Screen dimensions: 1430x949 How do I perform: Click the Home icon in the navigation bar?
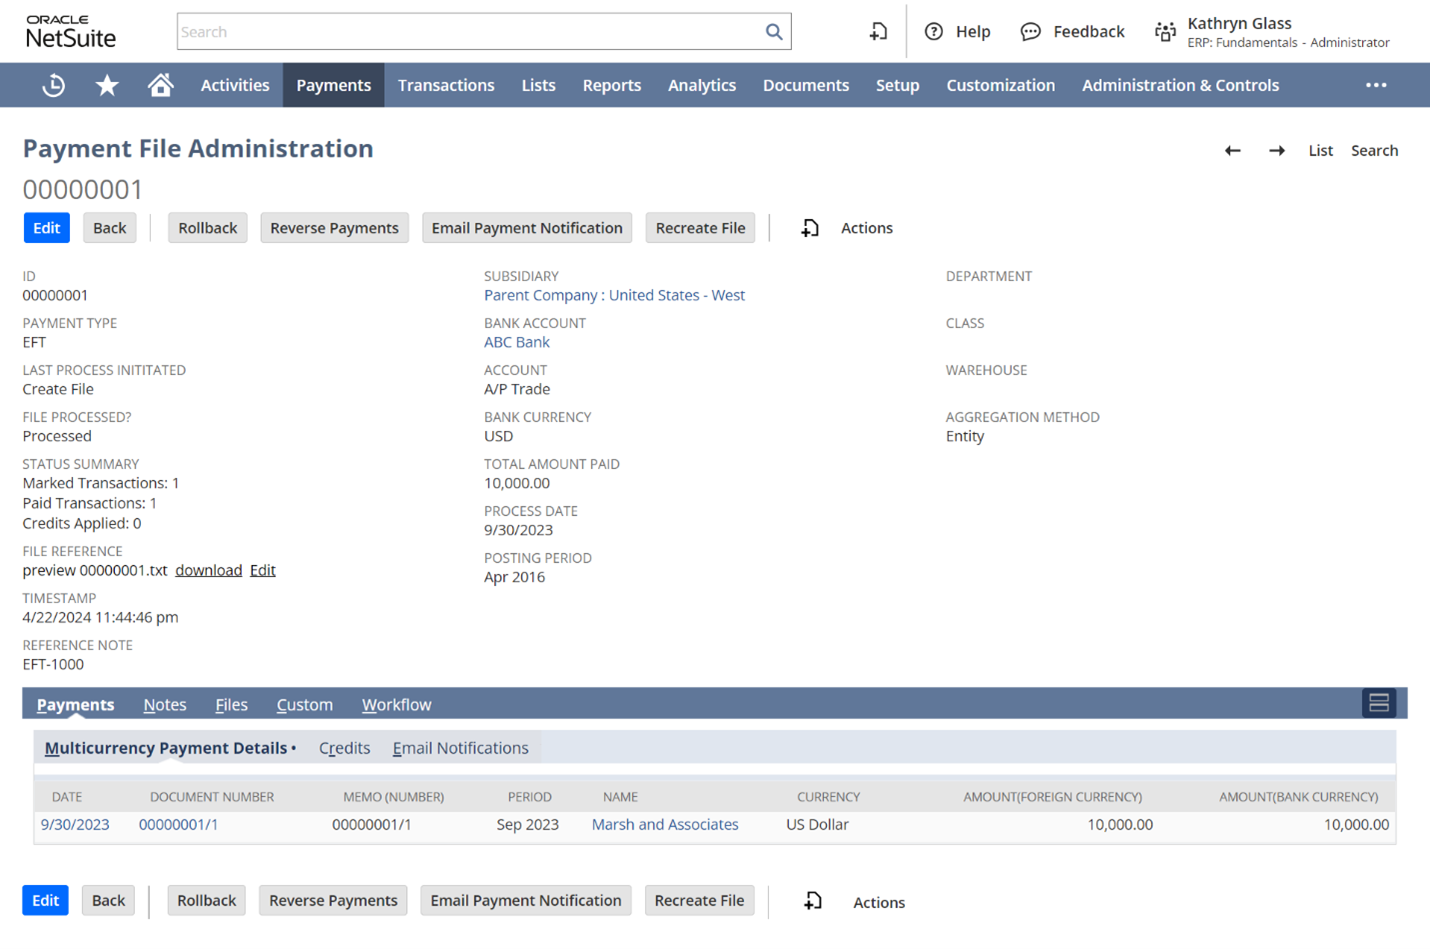pyautogui.click(x=160, y=85)
